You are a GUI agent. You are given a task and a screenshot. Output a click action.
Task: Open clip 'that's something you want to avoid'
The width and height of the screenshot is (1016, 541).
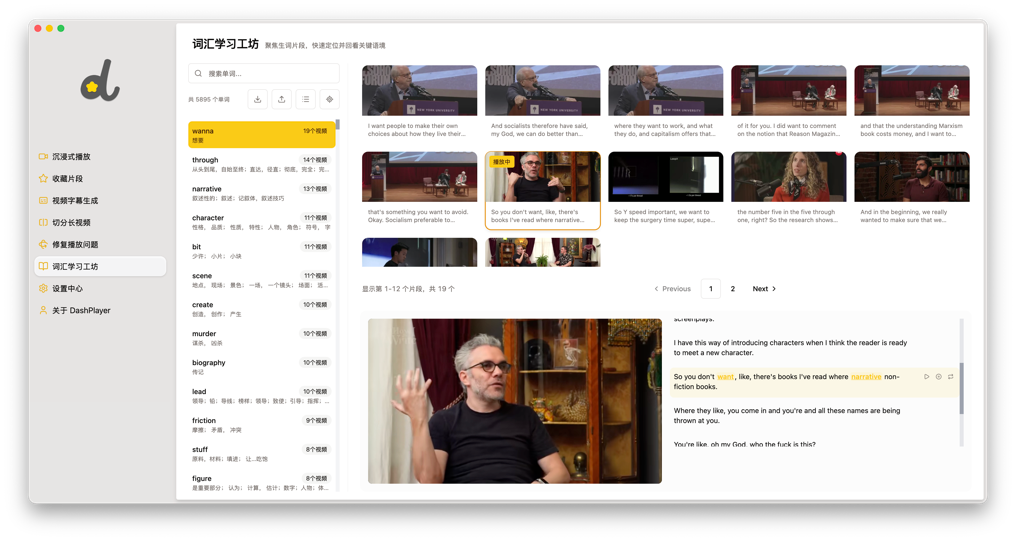coord(419,190)
